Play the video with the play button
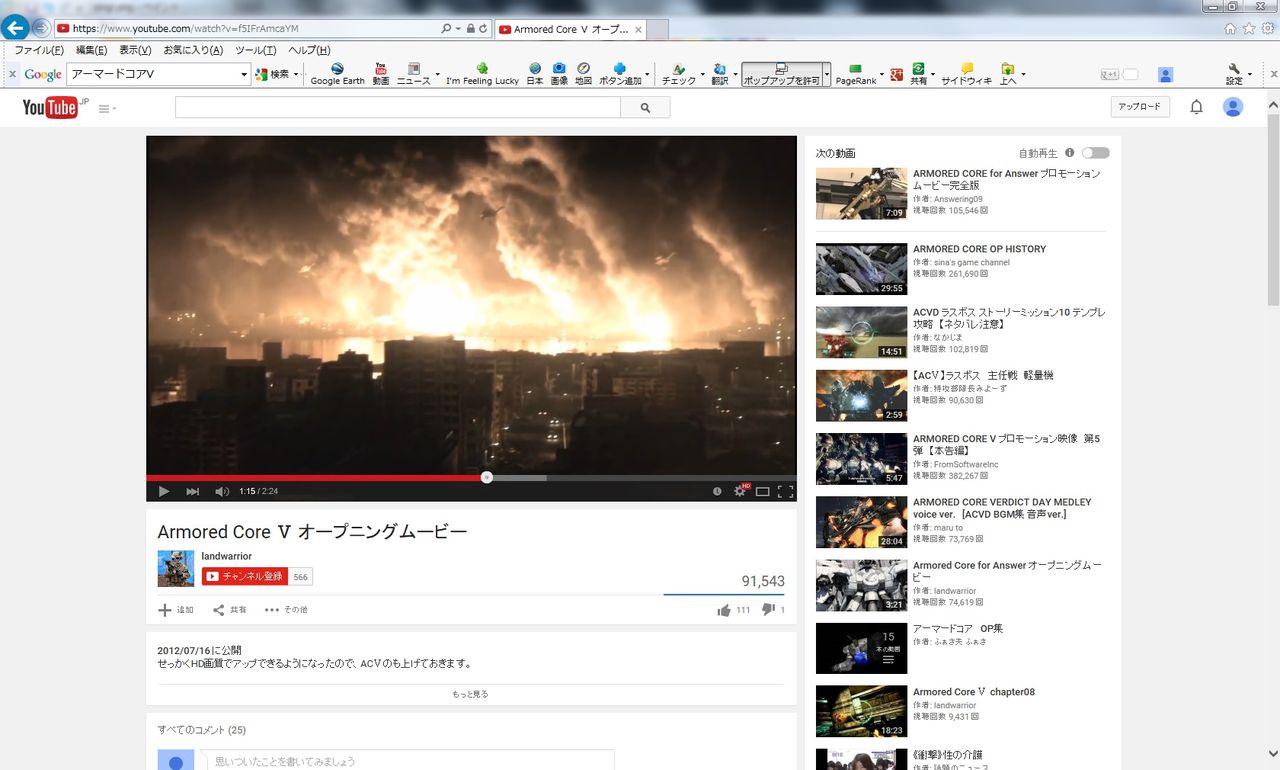The width and height of the screenshot is (1280, 770). 164,491
